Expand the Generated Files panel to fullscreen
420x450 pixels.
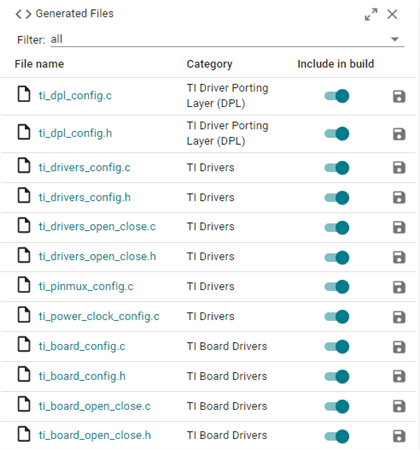tap(371, 14)
